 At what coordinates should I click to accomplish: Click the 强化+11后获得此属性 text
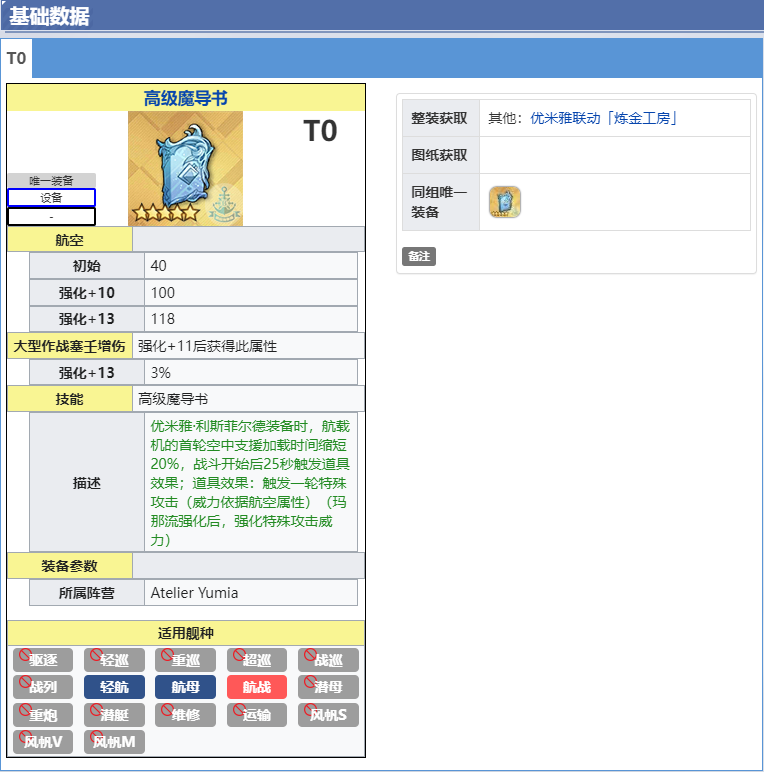tap(207, 346)
